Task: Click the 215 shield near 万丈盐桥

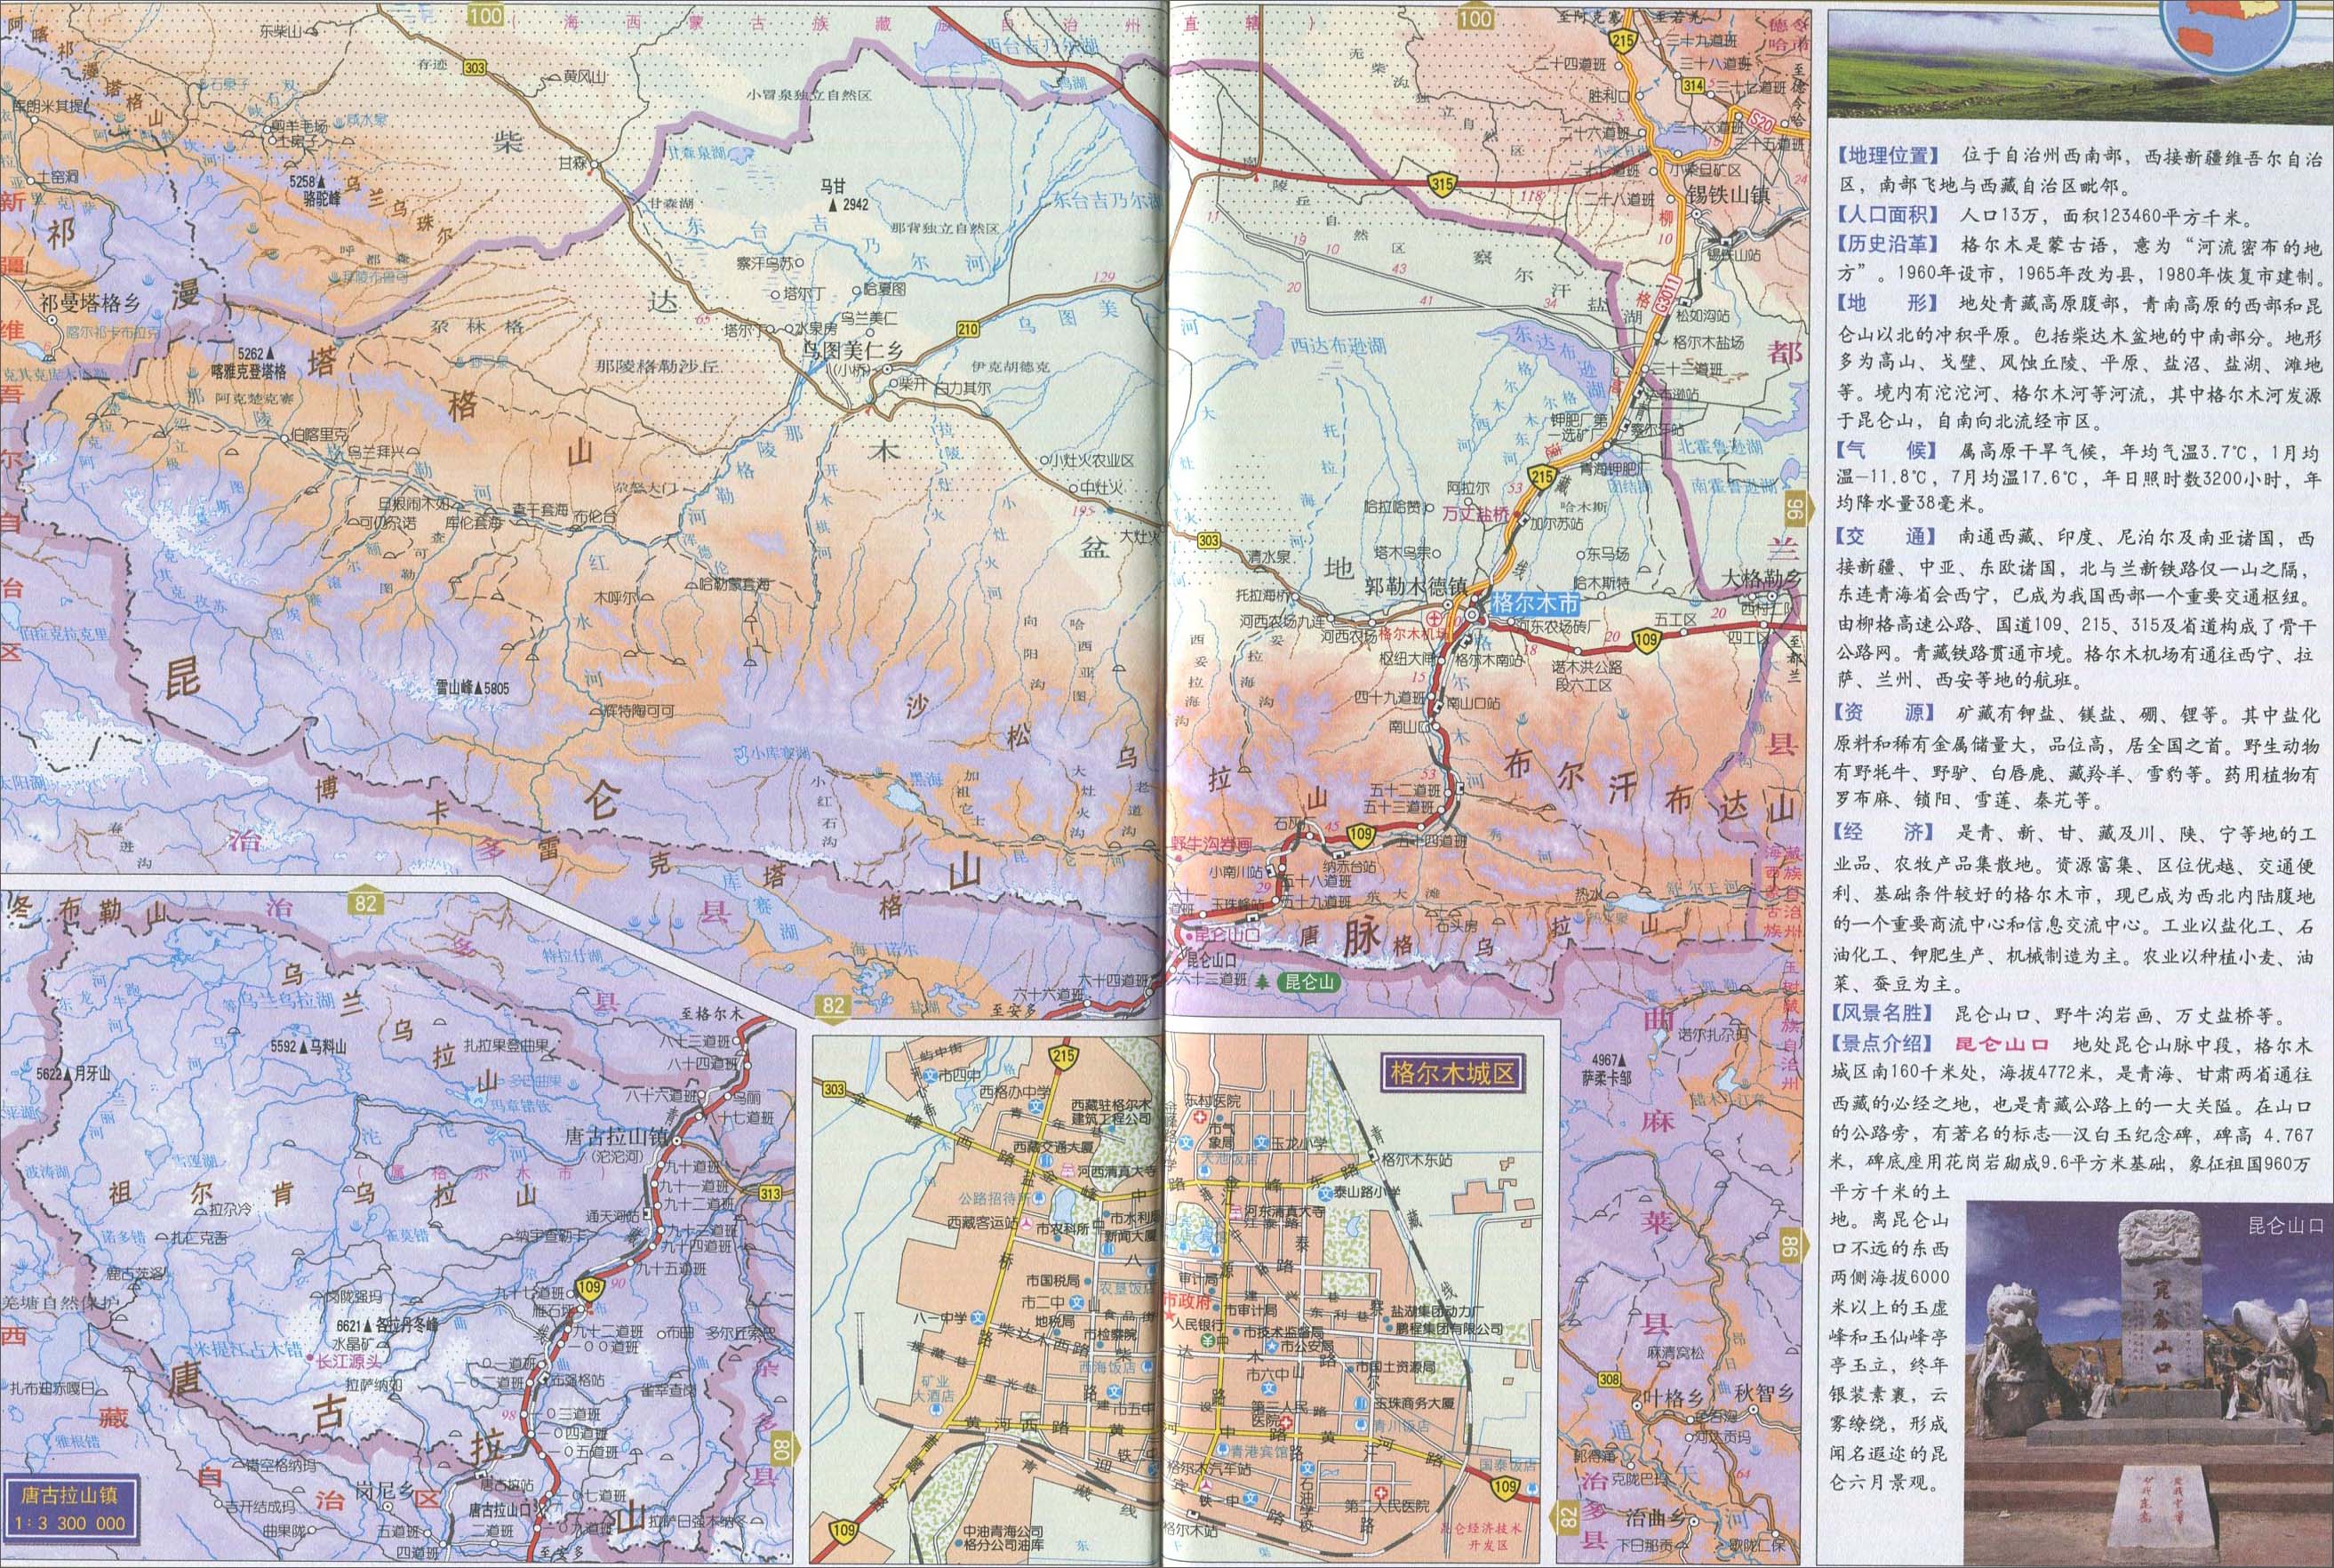Action: [x=1543, y=478]
